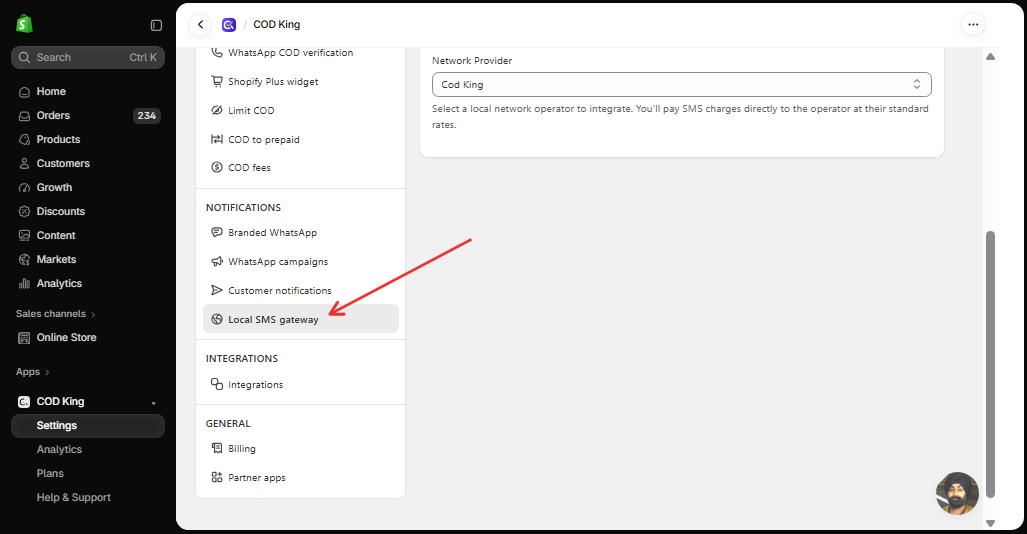Click the vertical scrollbar thumb

point(990,364)
